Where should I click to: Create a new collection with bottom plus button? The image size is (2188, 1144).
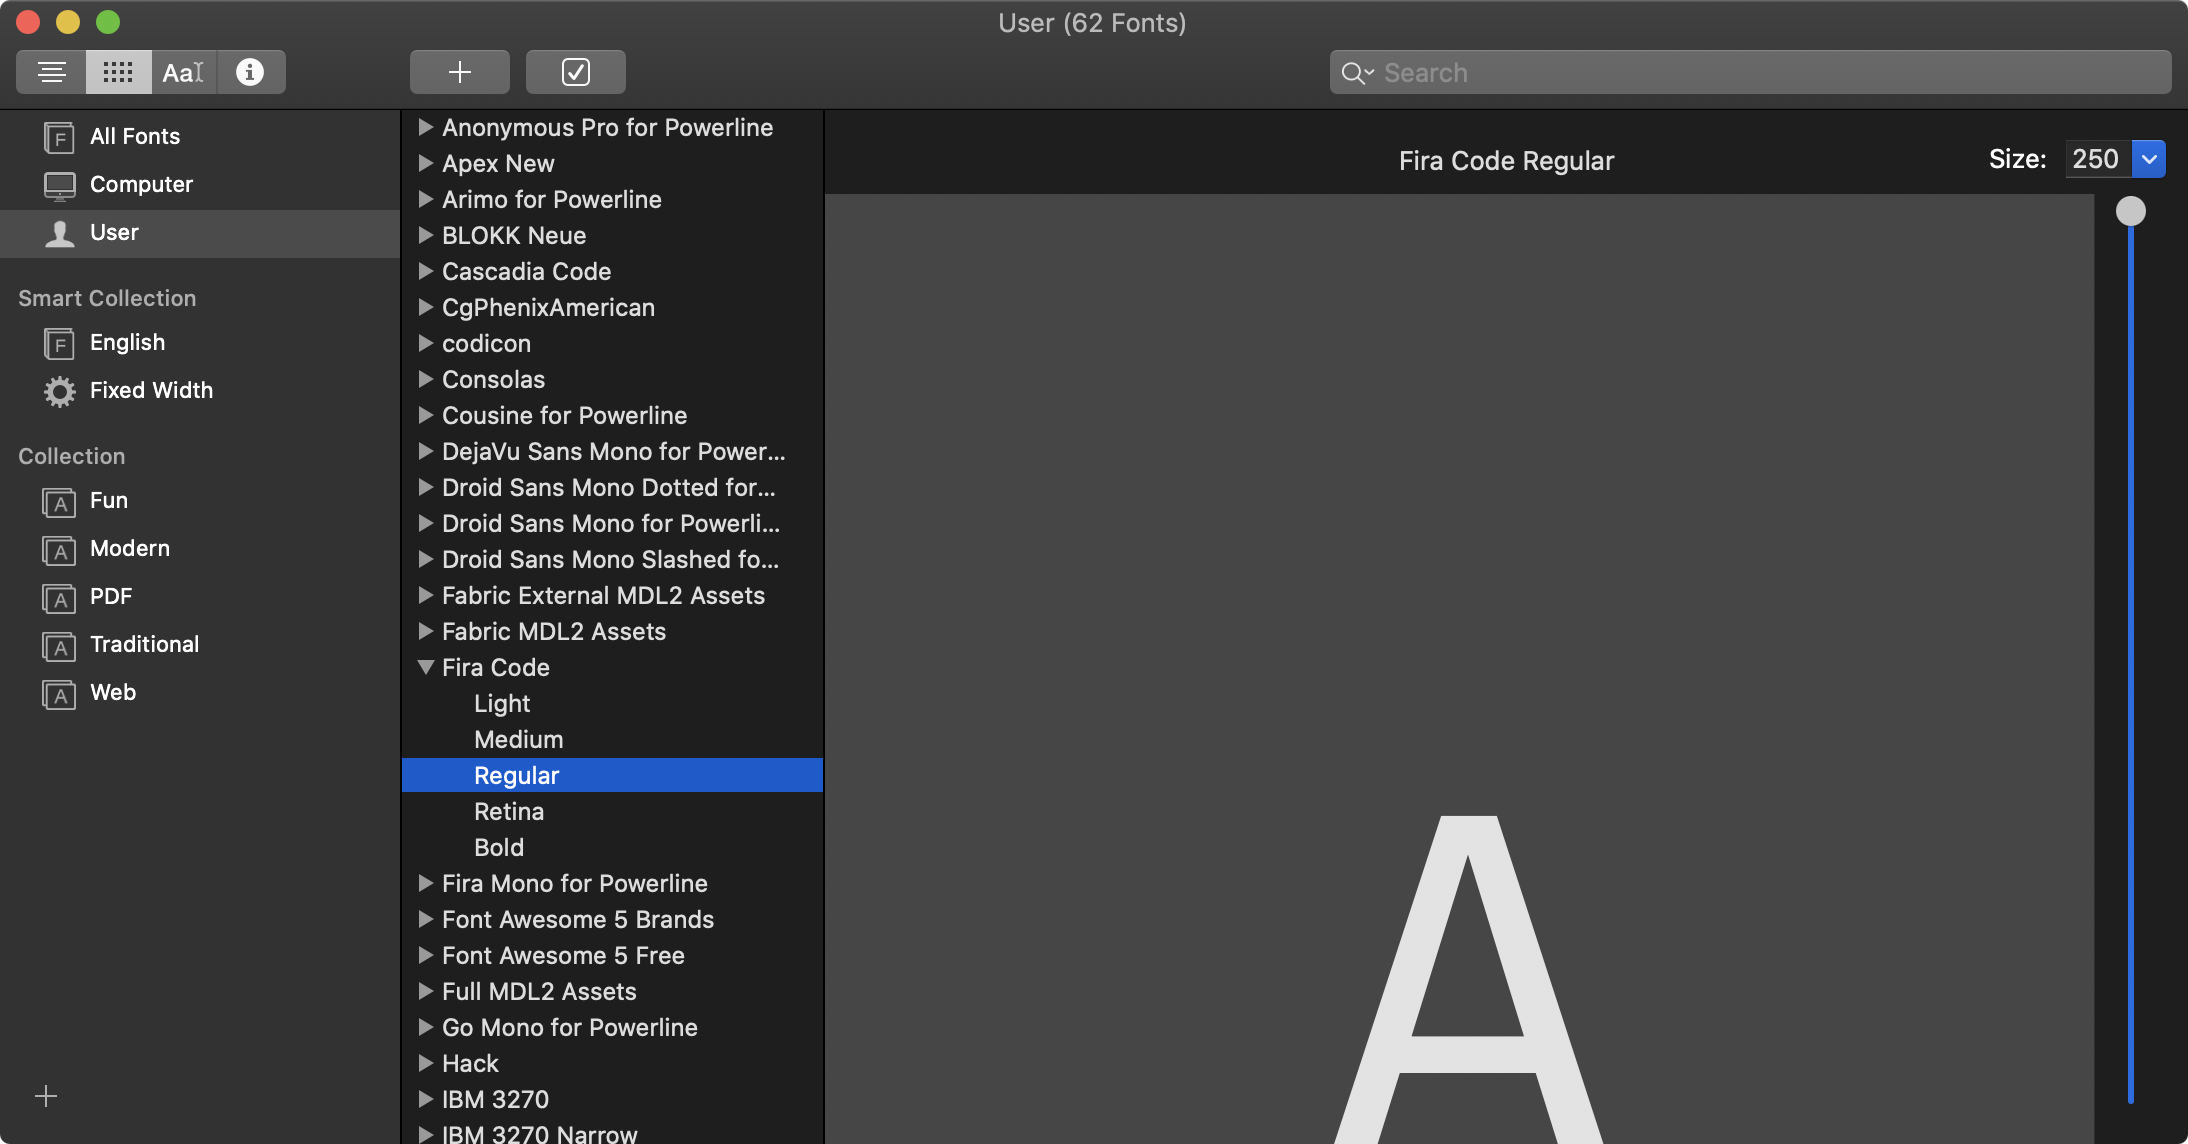click(45, 1096)
